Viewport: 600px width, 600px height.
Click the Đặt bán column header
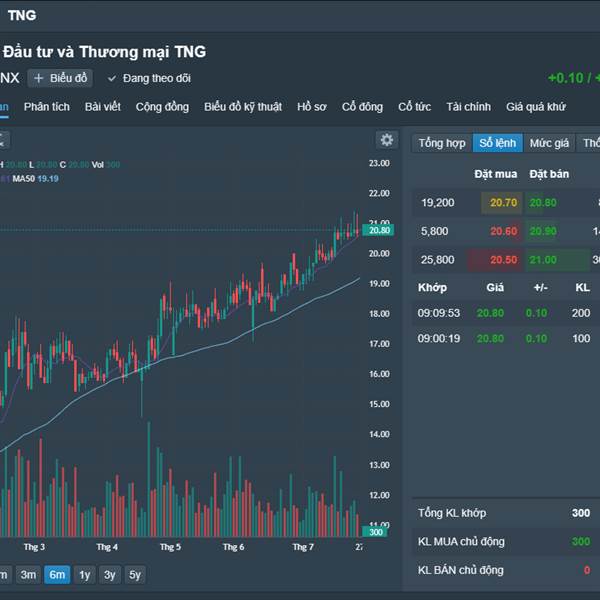tap(549, 174)
